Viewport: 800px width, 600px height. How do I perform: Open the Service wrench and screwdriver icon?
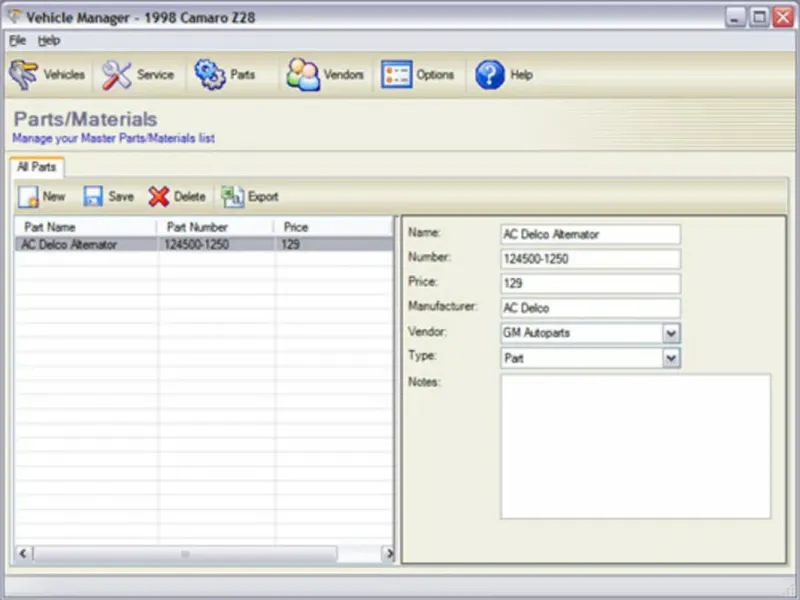click(116, 75)
